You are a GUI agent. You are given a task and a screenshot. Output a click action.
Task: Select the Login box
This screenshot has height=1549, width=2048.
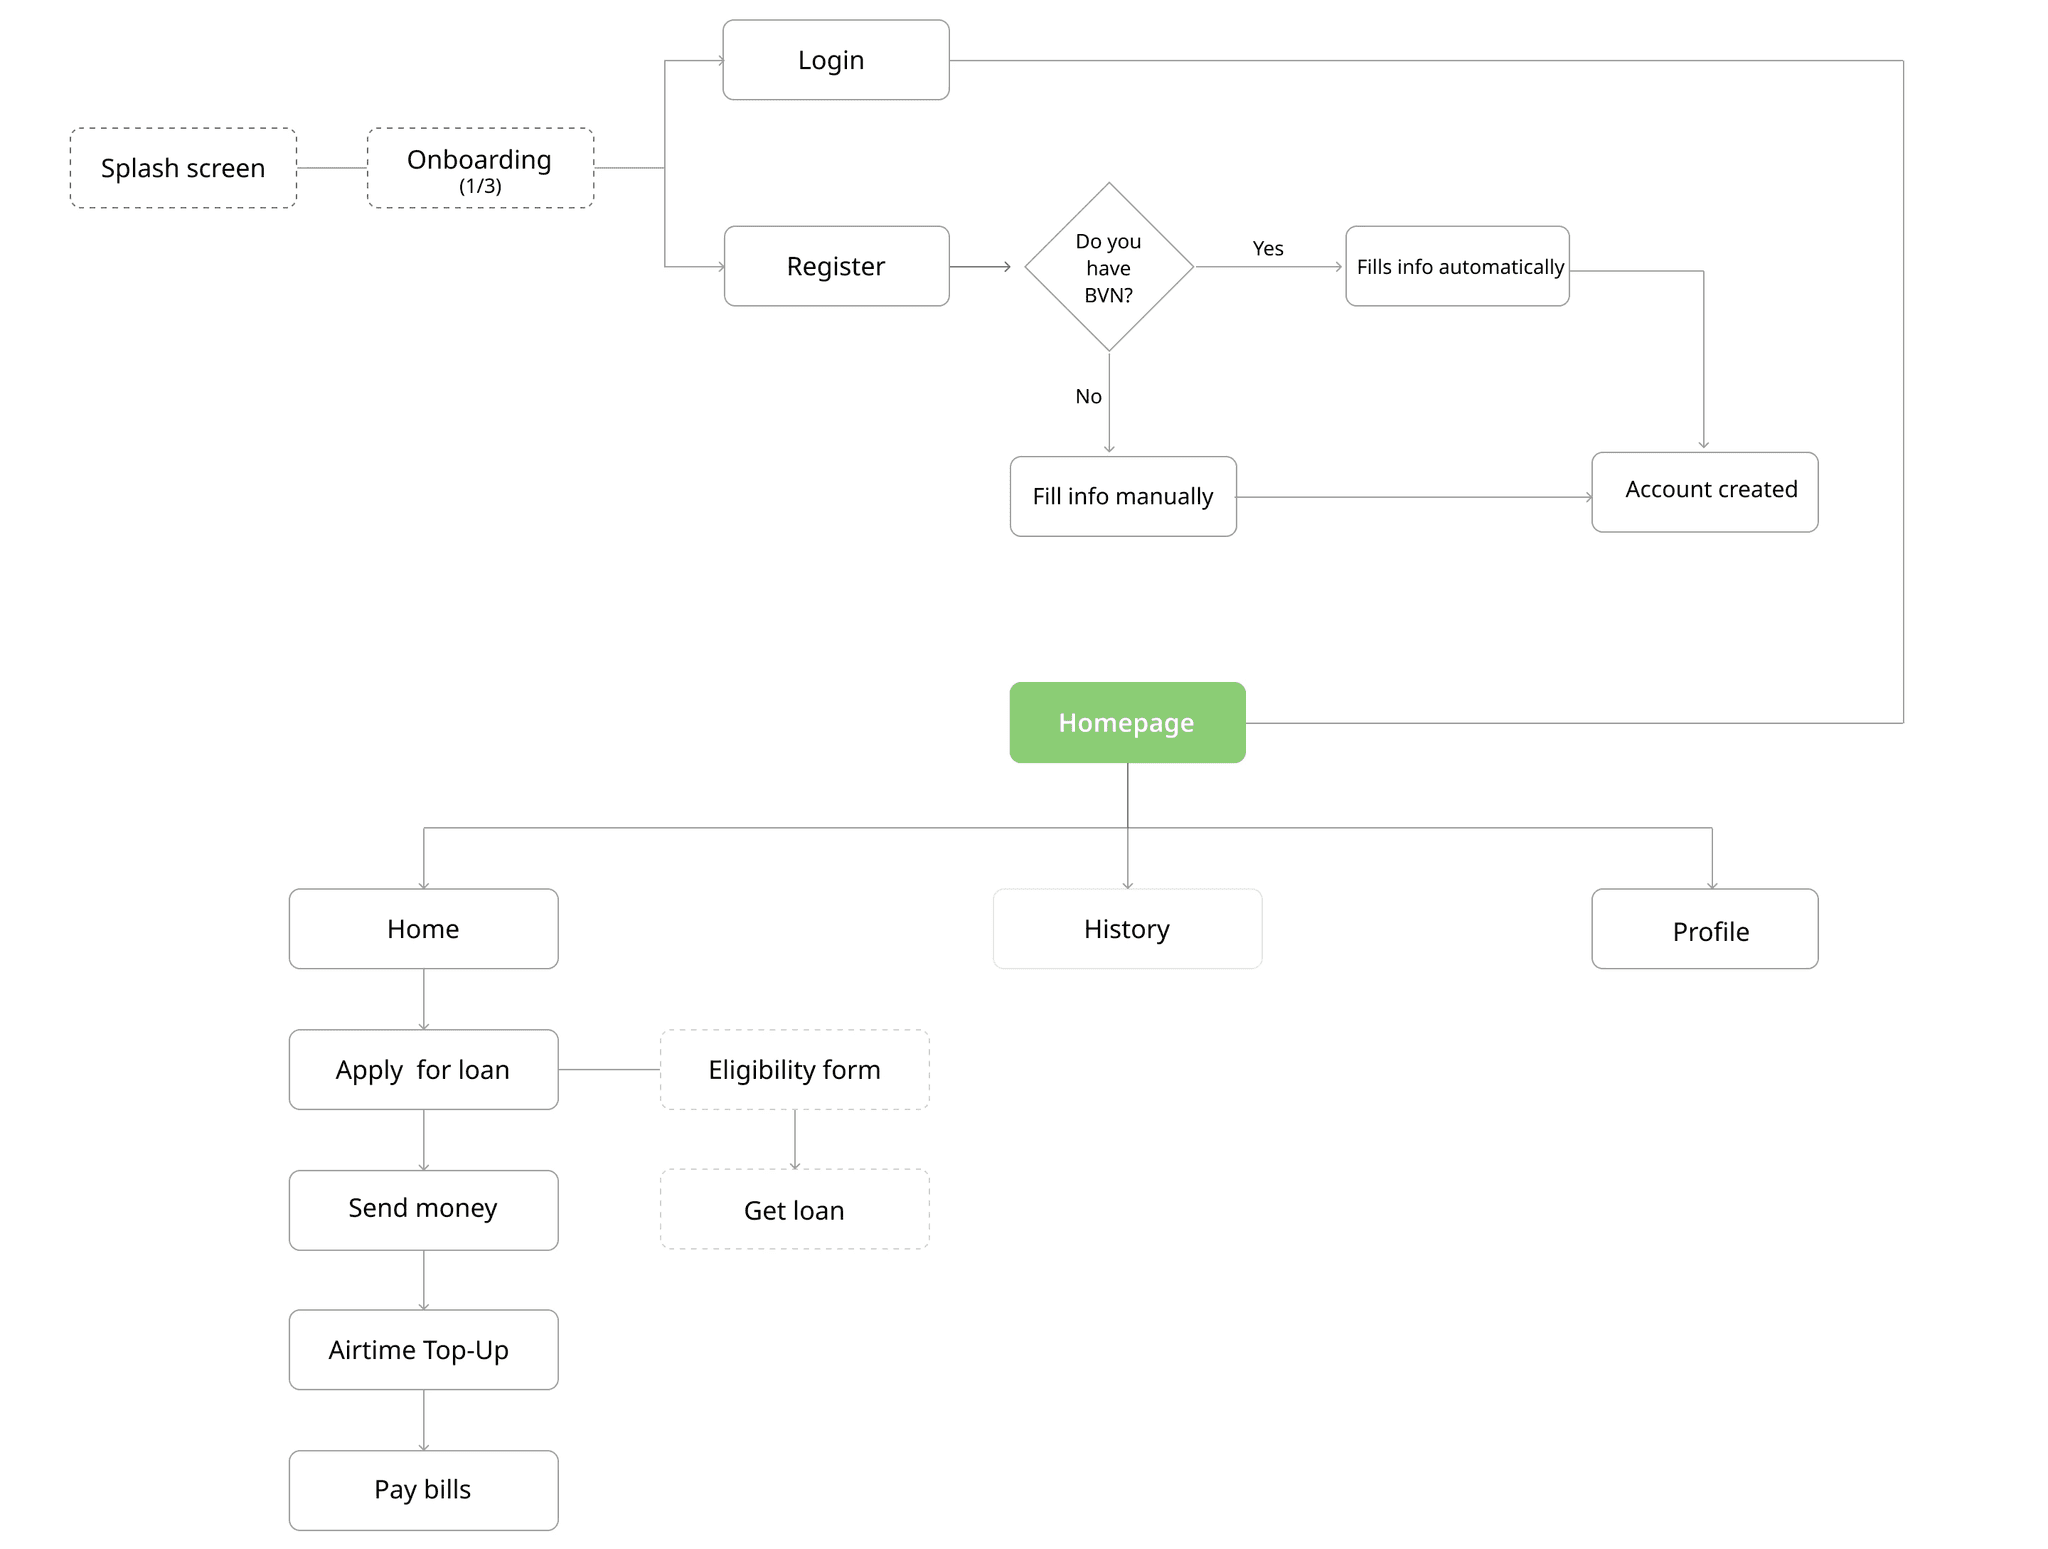tap(836, 60)
